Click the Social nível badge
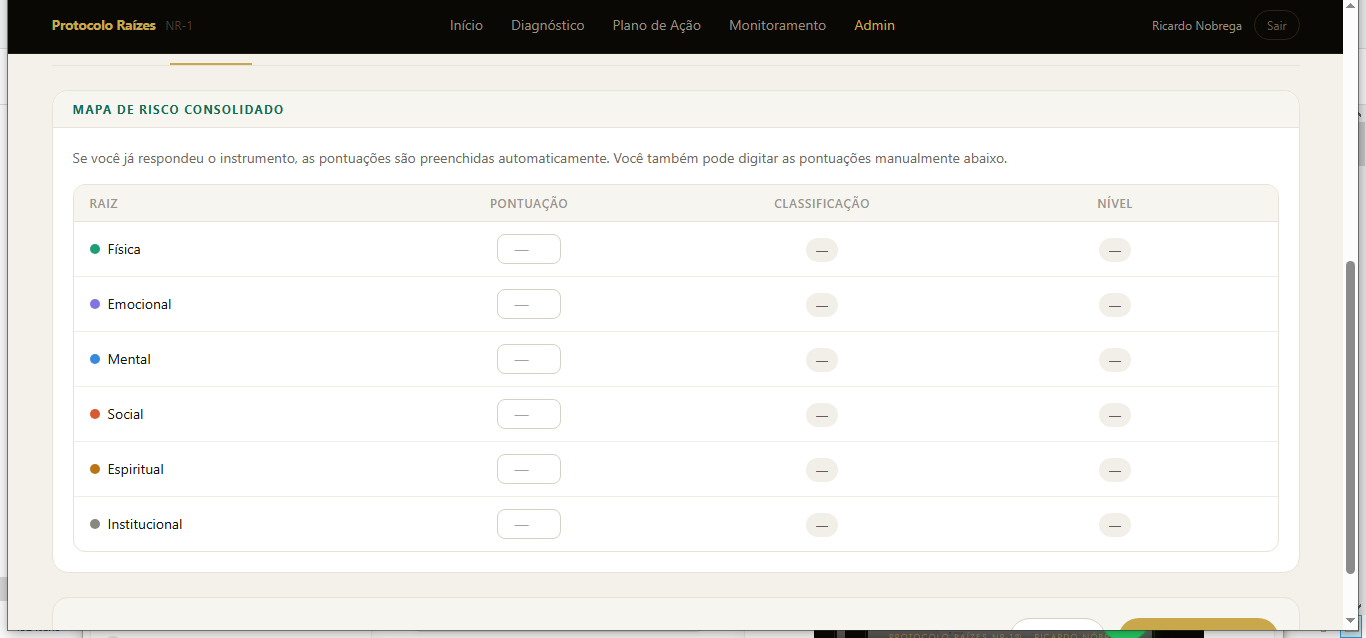This screenshot has height=638, width=1366. coord(1114,415)
